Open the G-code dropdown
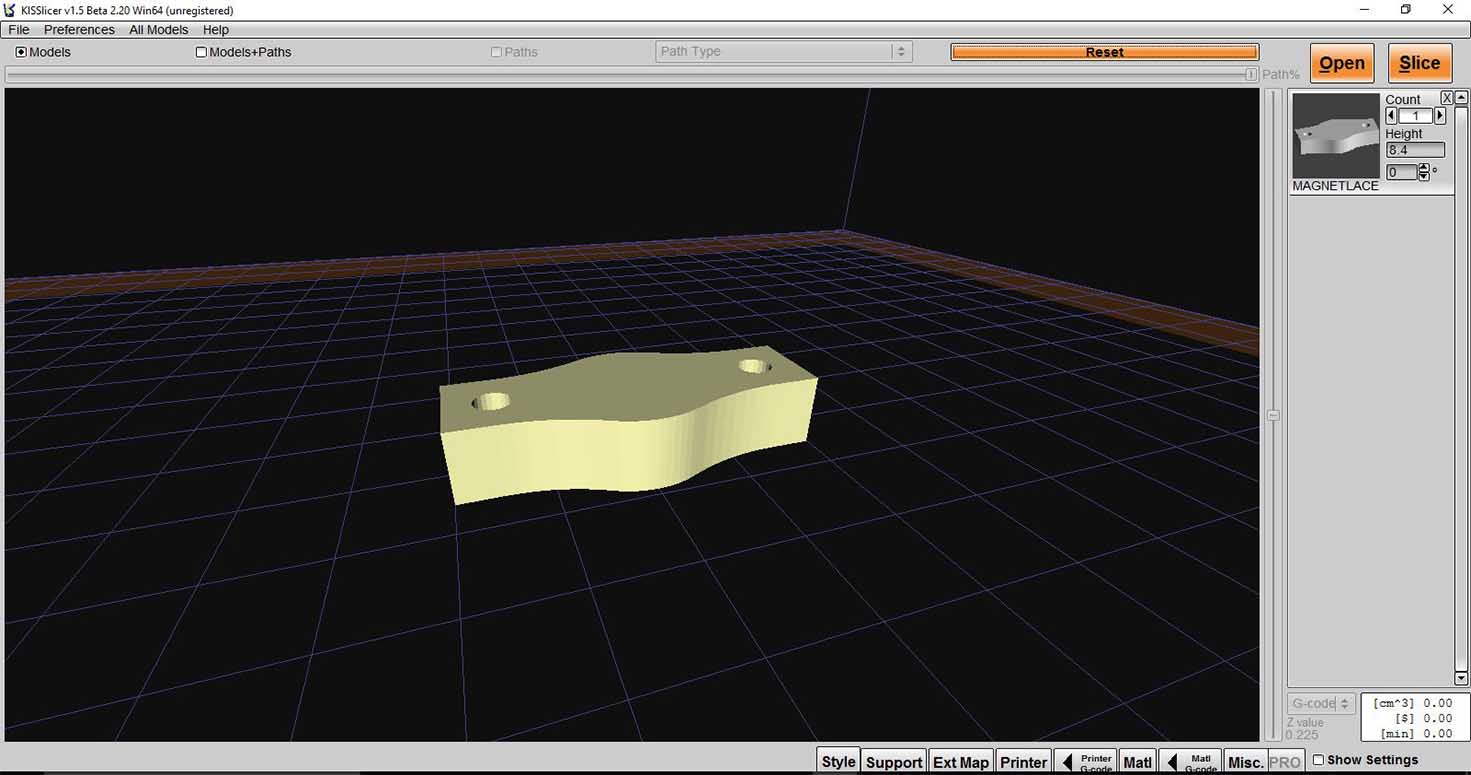 tap(1321, 703)
